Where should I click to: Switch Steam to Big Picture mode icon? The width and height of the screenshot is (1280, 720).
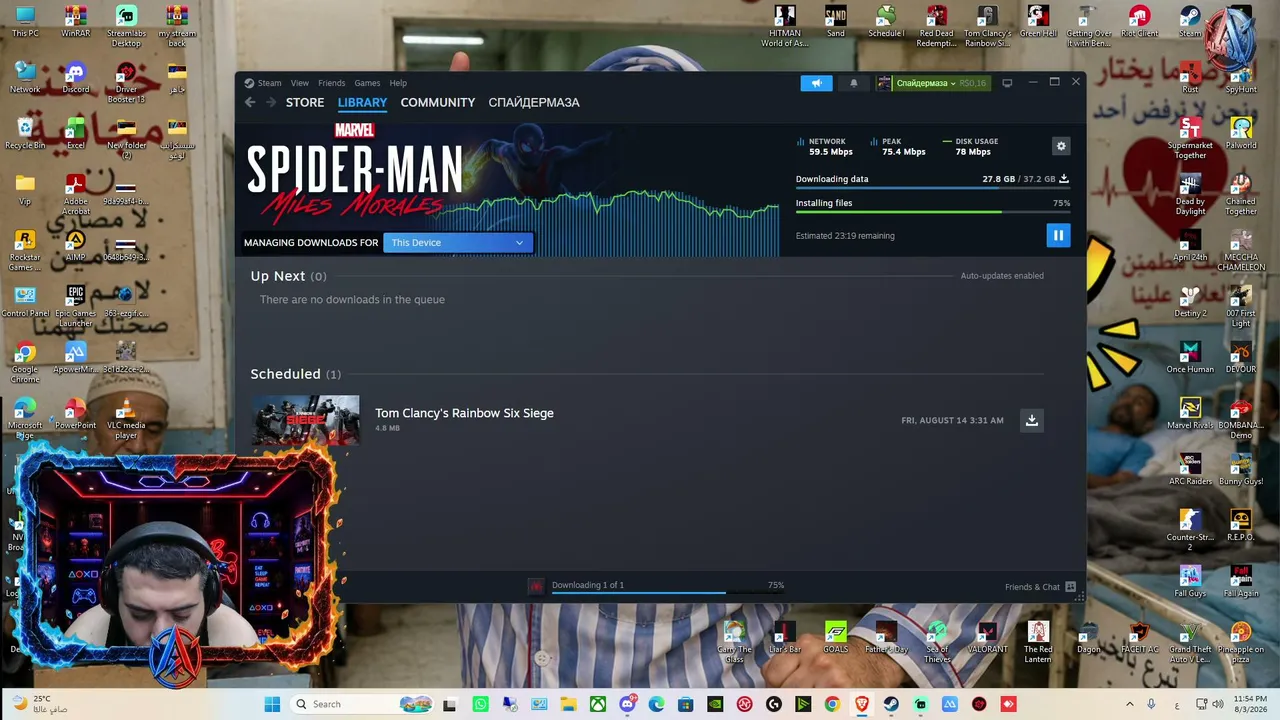click(x=1007, y=83)
